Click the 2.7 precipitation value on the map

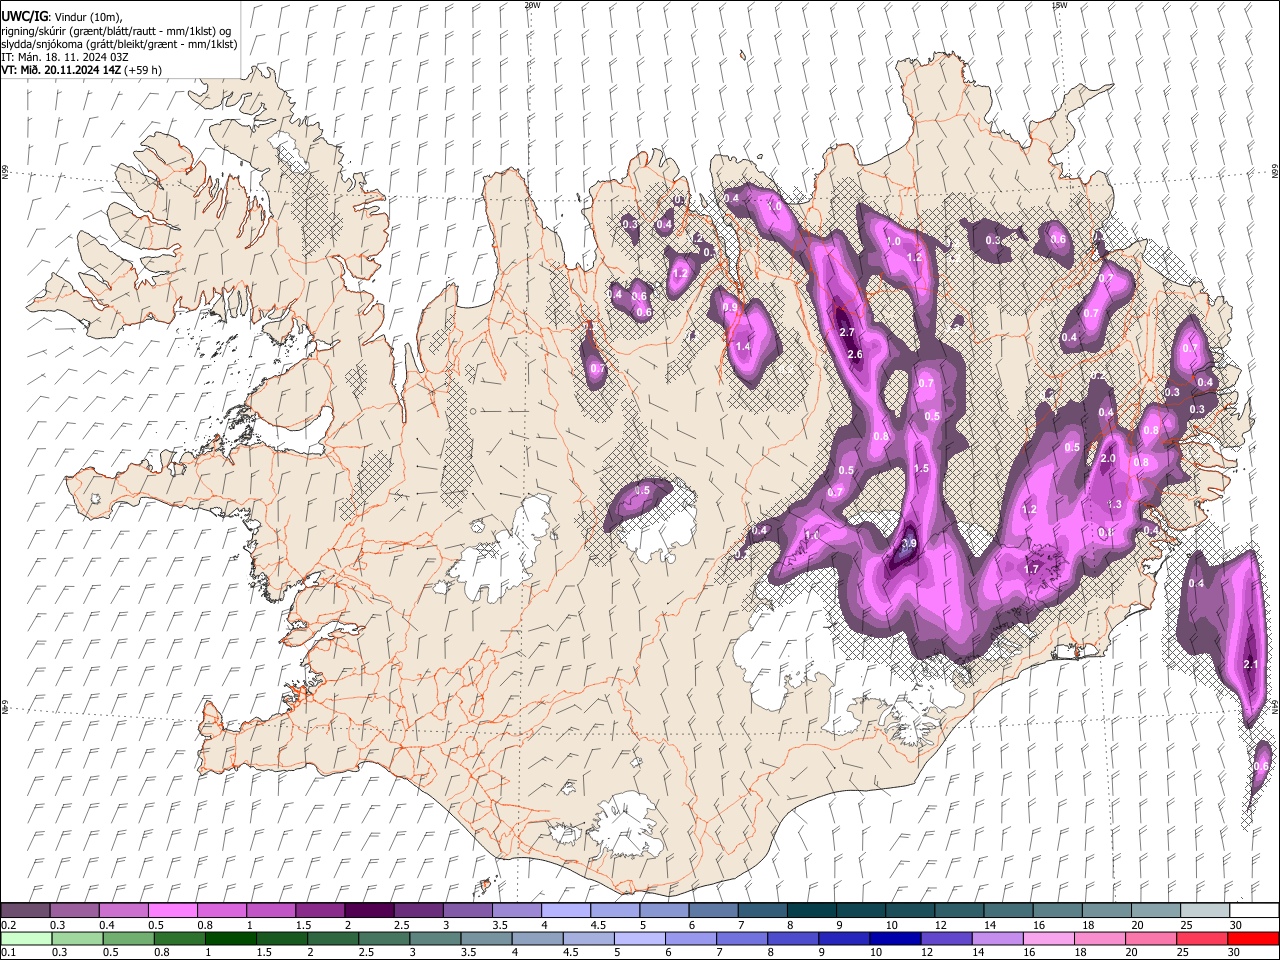pos(847,332)
